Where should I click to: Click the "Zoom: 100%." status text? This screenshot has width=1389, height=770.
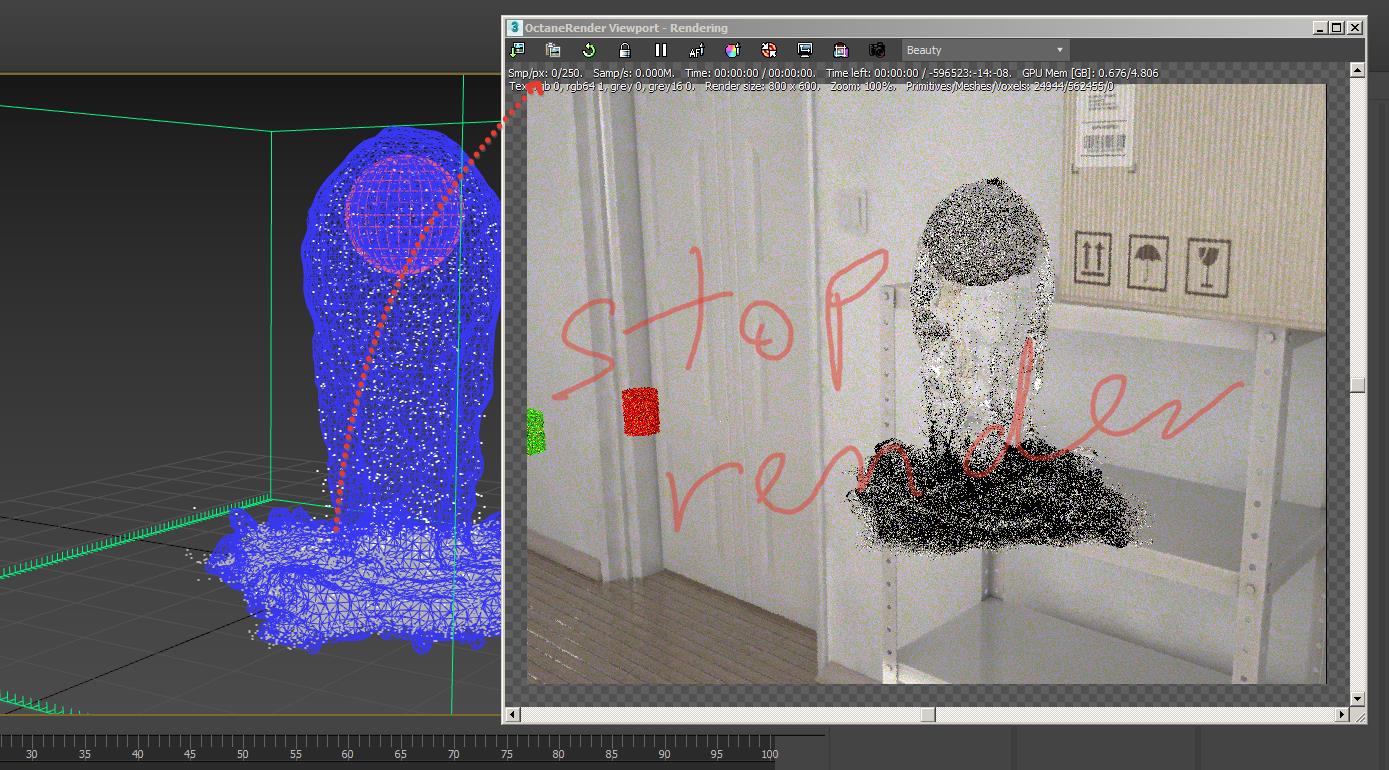click(863, 86)
